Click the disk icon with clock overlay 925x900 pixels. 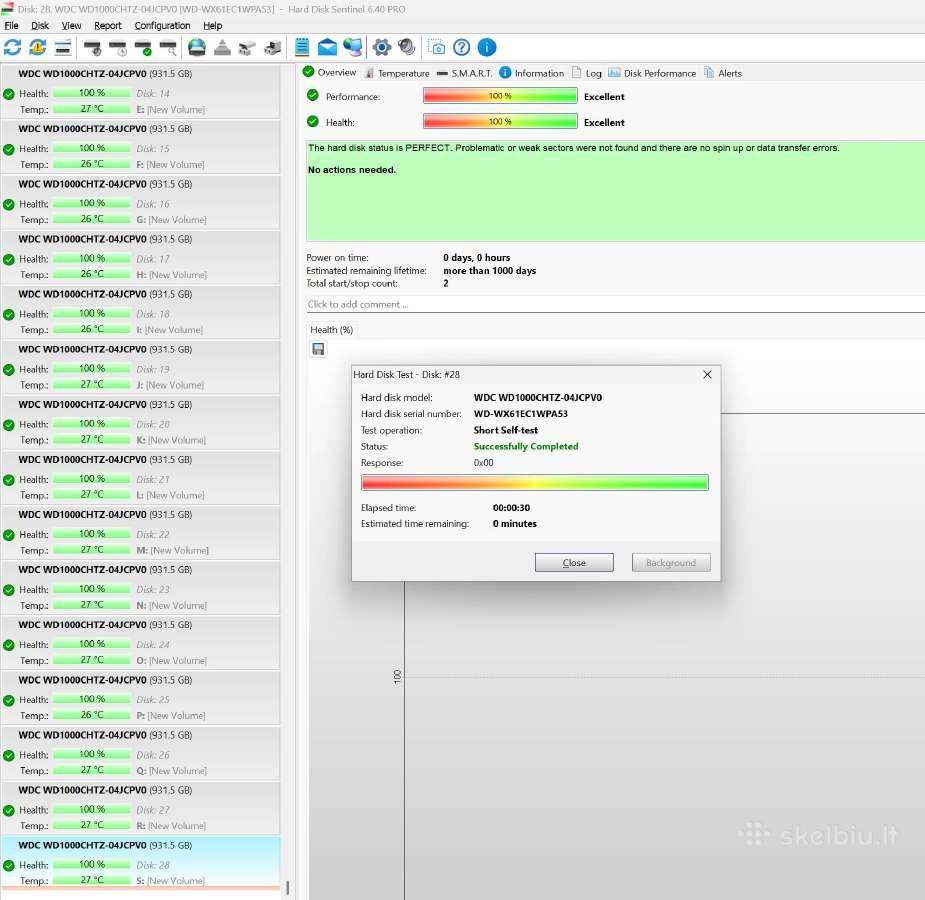117,47
